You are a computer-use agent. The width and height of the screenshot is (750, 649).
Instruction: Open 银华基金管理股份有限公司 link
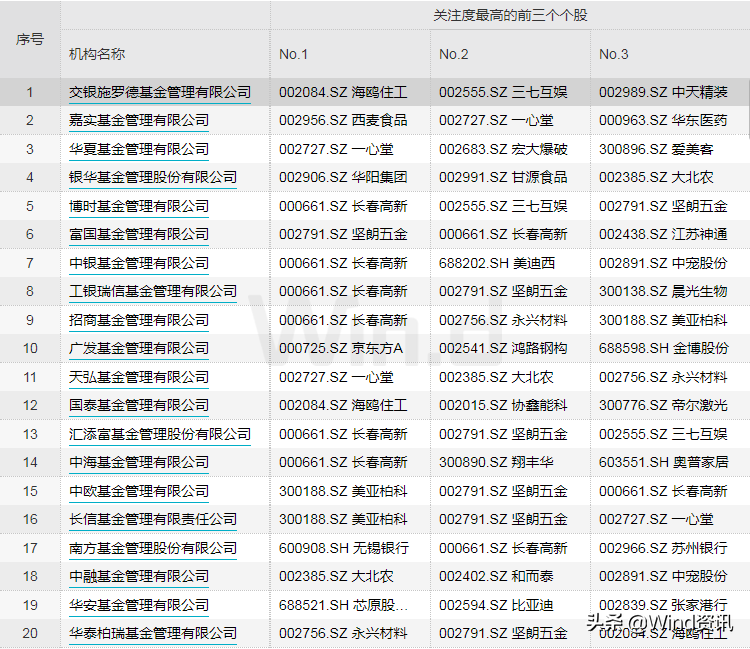pos(153,177)
